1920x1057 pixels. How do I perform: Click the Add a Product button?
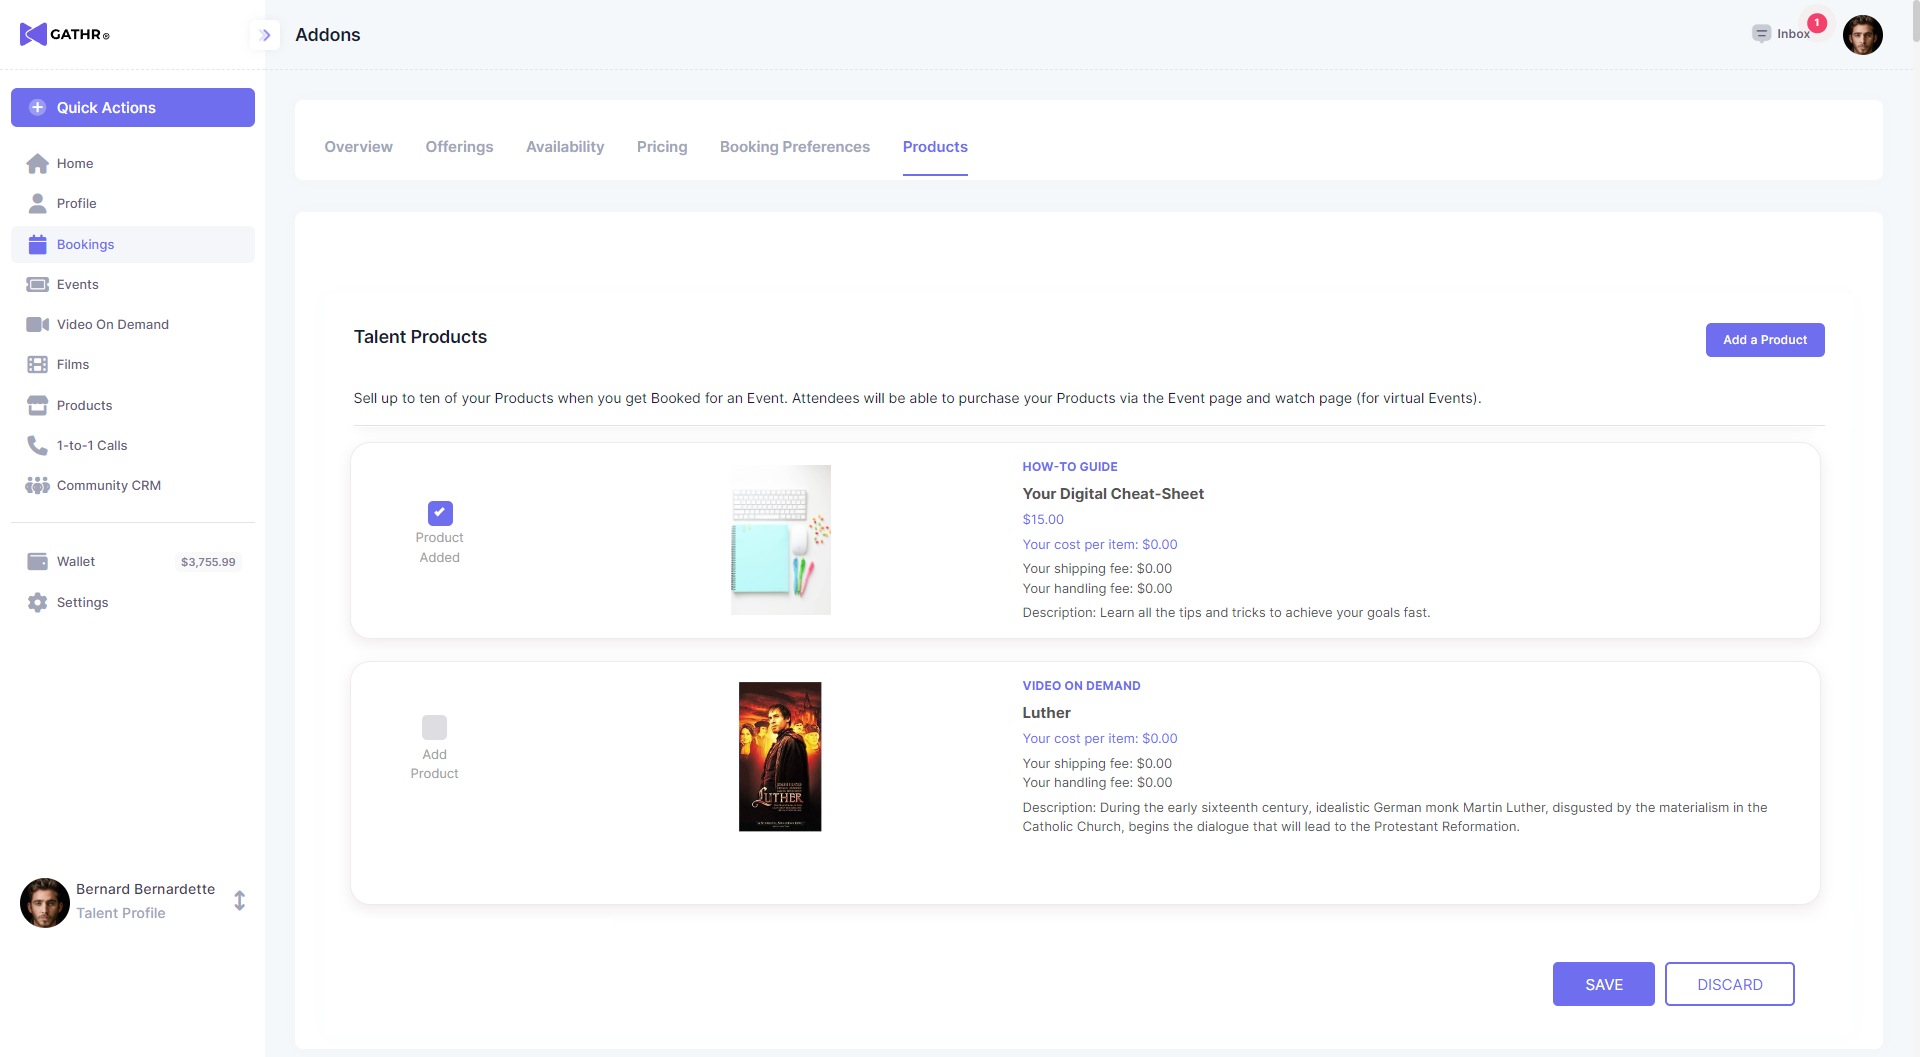click(1764, 340)
